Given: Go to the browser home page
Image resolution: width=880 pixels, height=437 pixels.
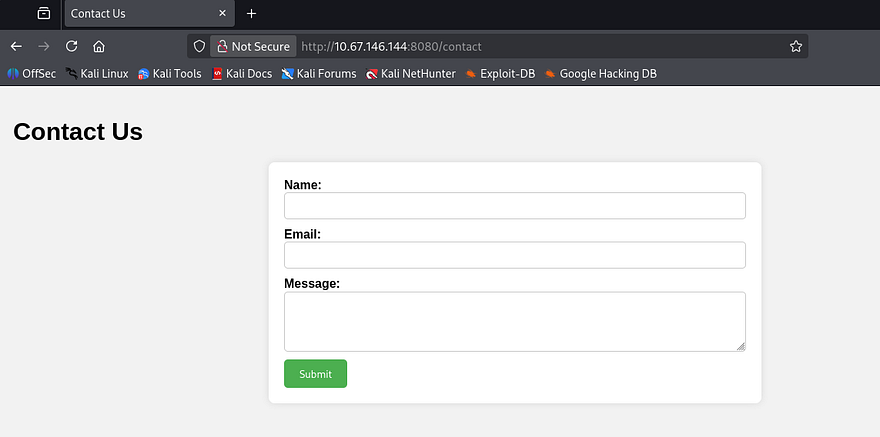Looking at the screenshot, I should coord(99,46).
